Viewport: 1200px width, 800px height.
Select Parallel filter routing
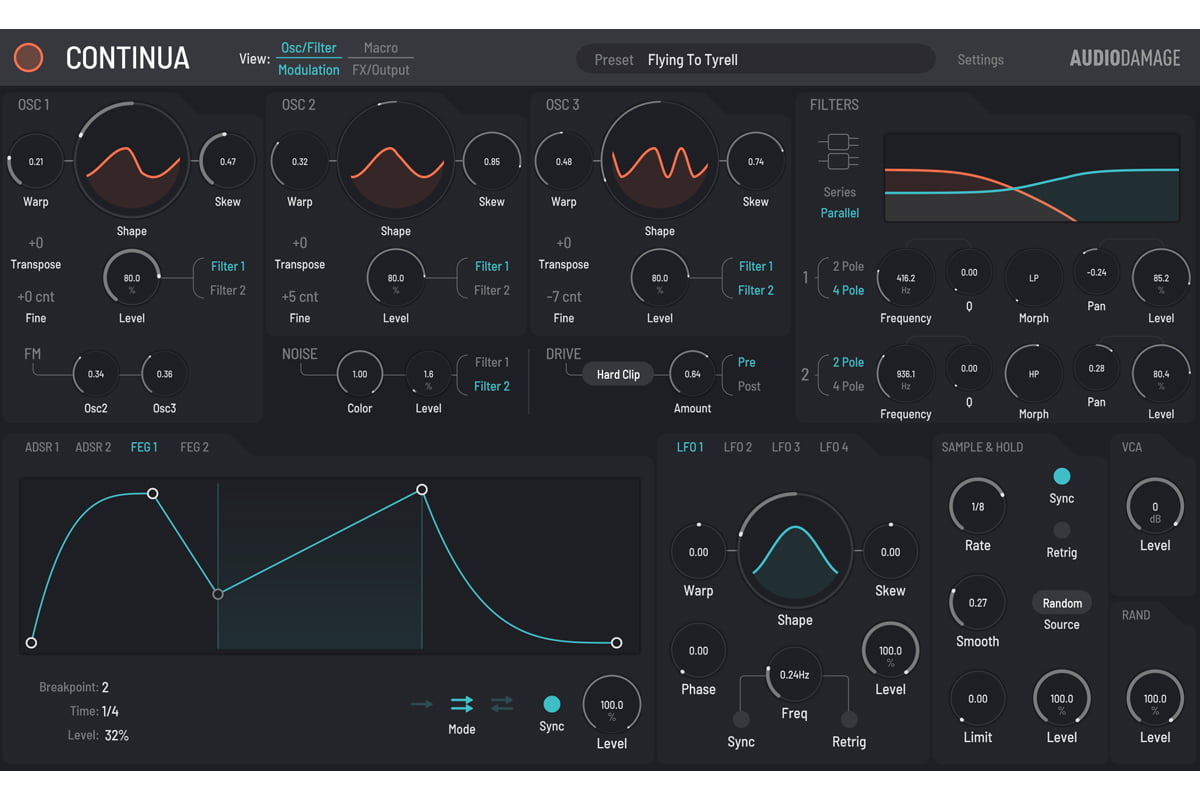click(x=840, y=213)
